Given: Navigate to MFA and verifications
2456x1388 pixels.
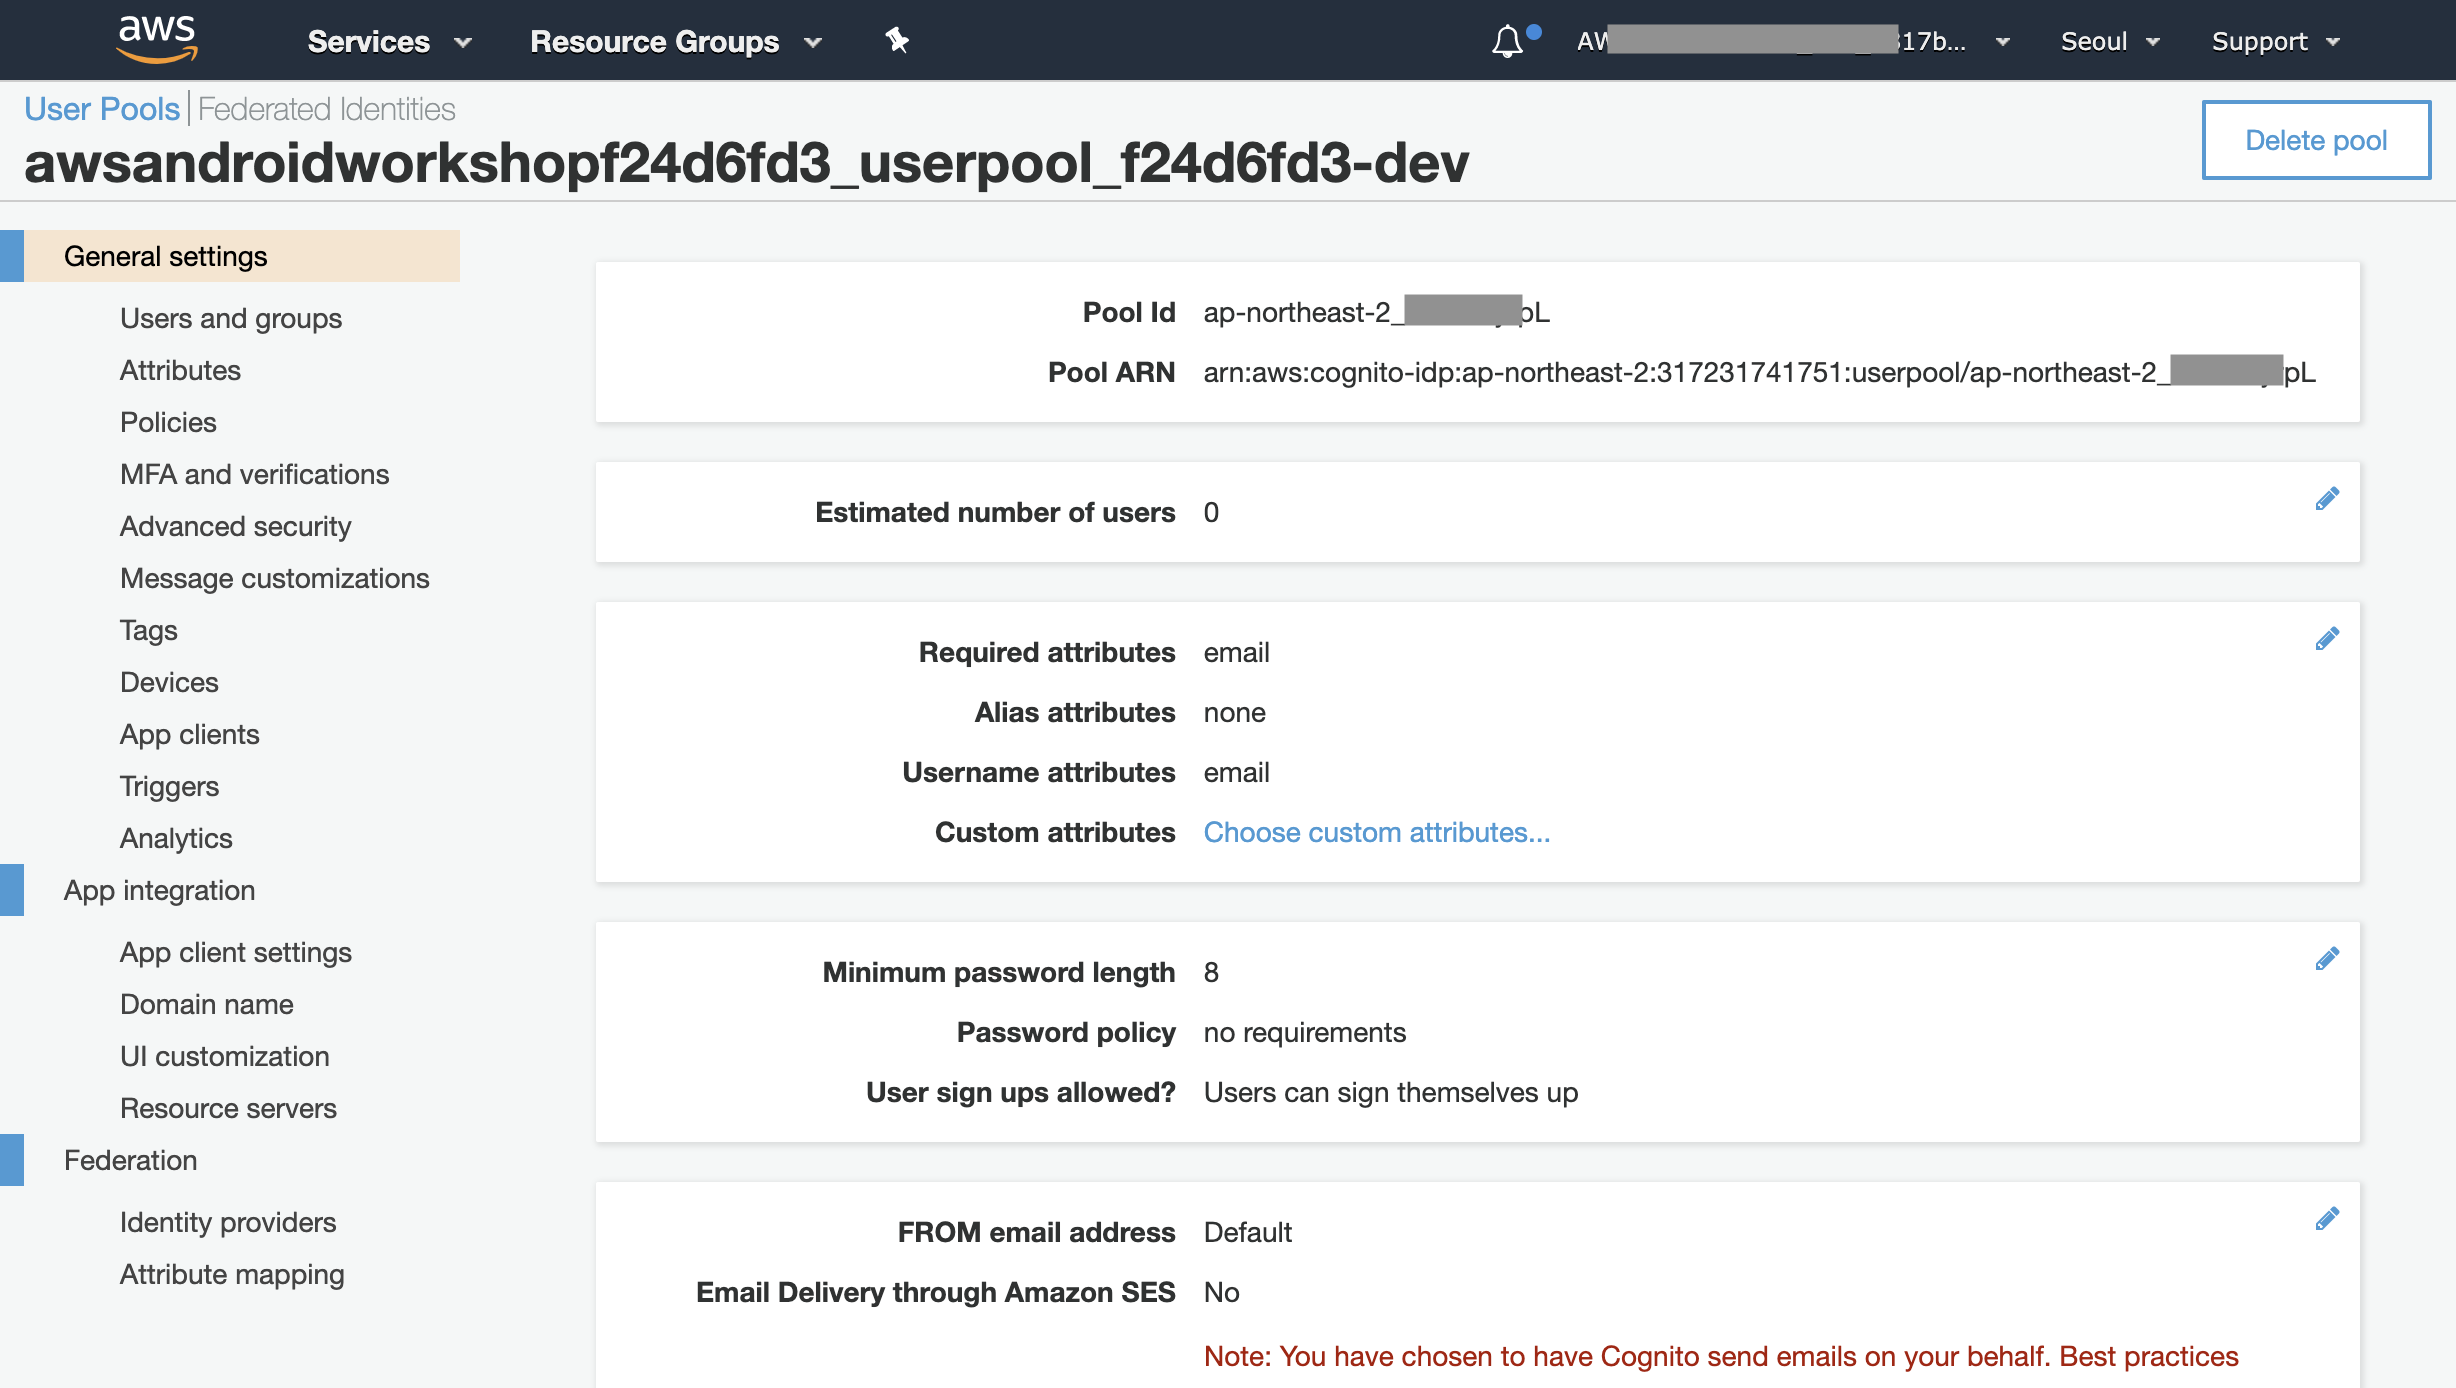Looking at the screenshot, I should tap(255, 474).
